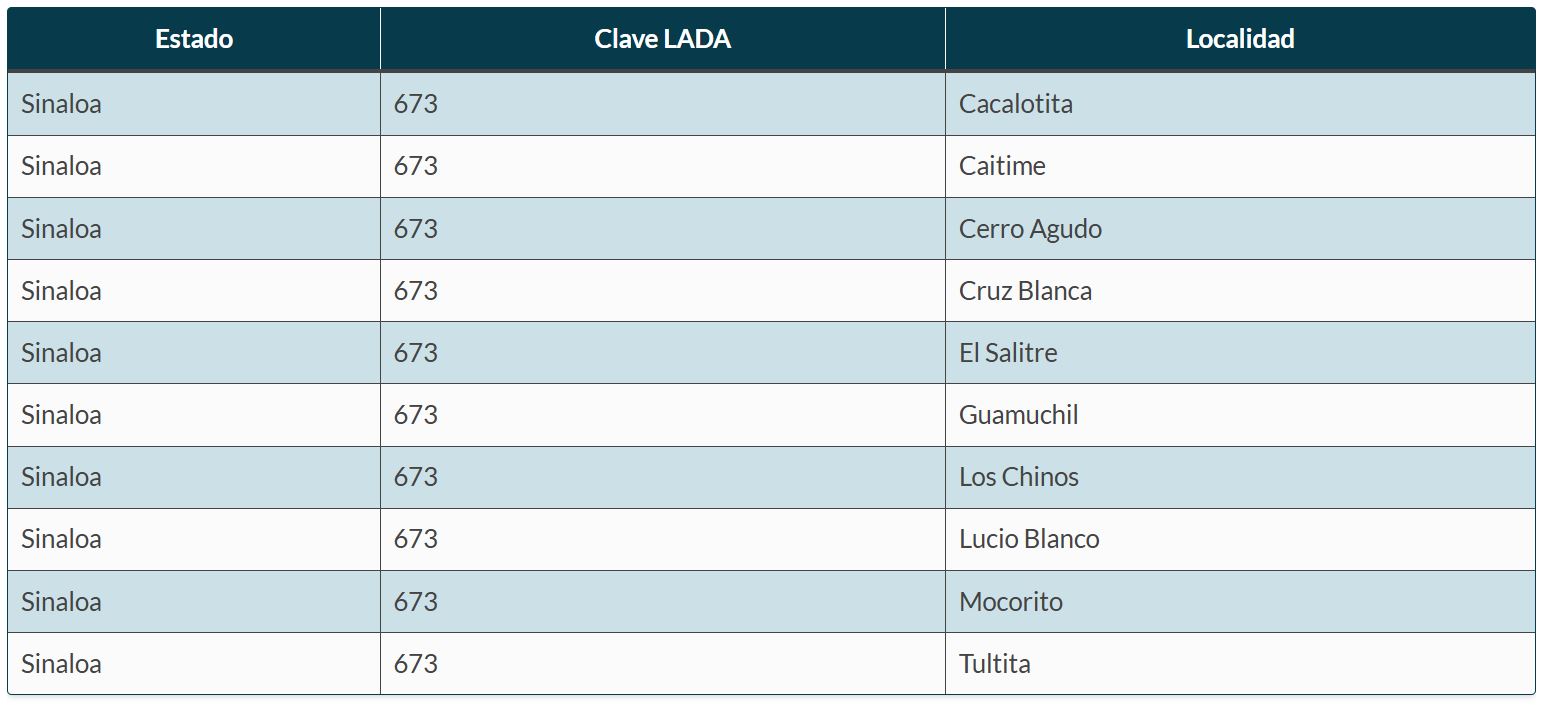Viewport: 1544px width, 706px height.
Task: Click the Guamuchil locality cell
Action: point(1018,415)
